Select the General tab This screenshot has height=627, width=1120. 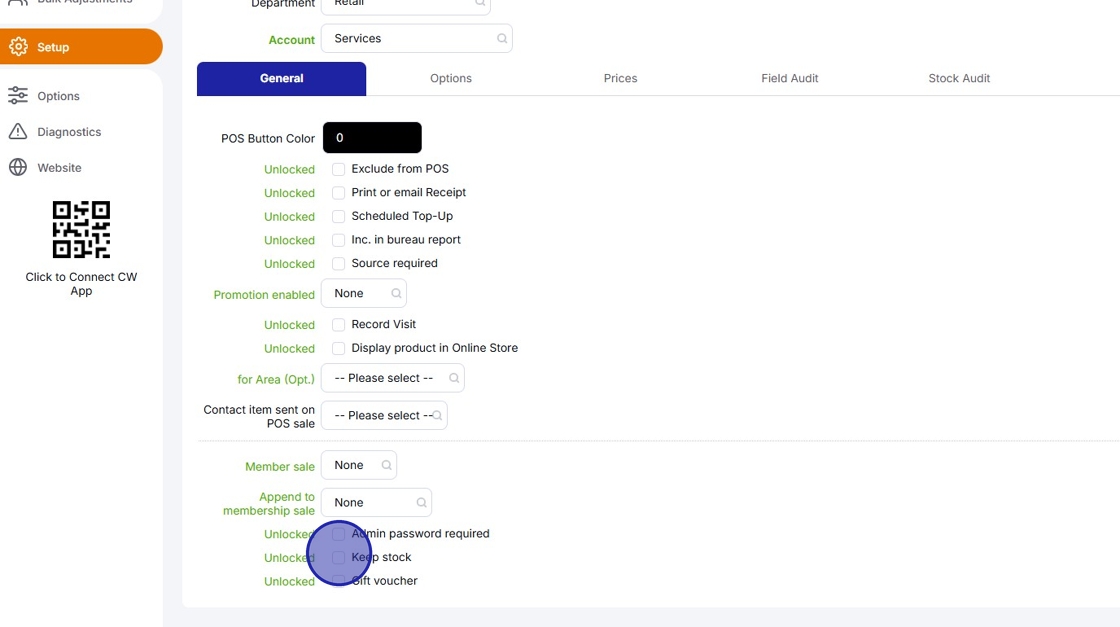click(281, 79)
